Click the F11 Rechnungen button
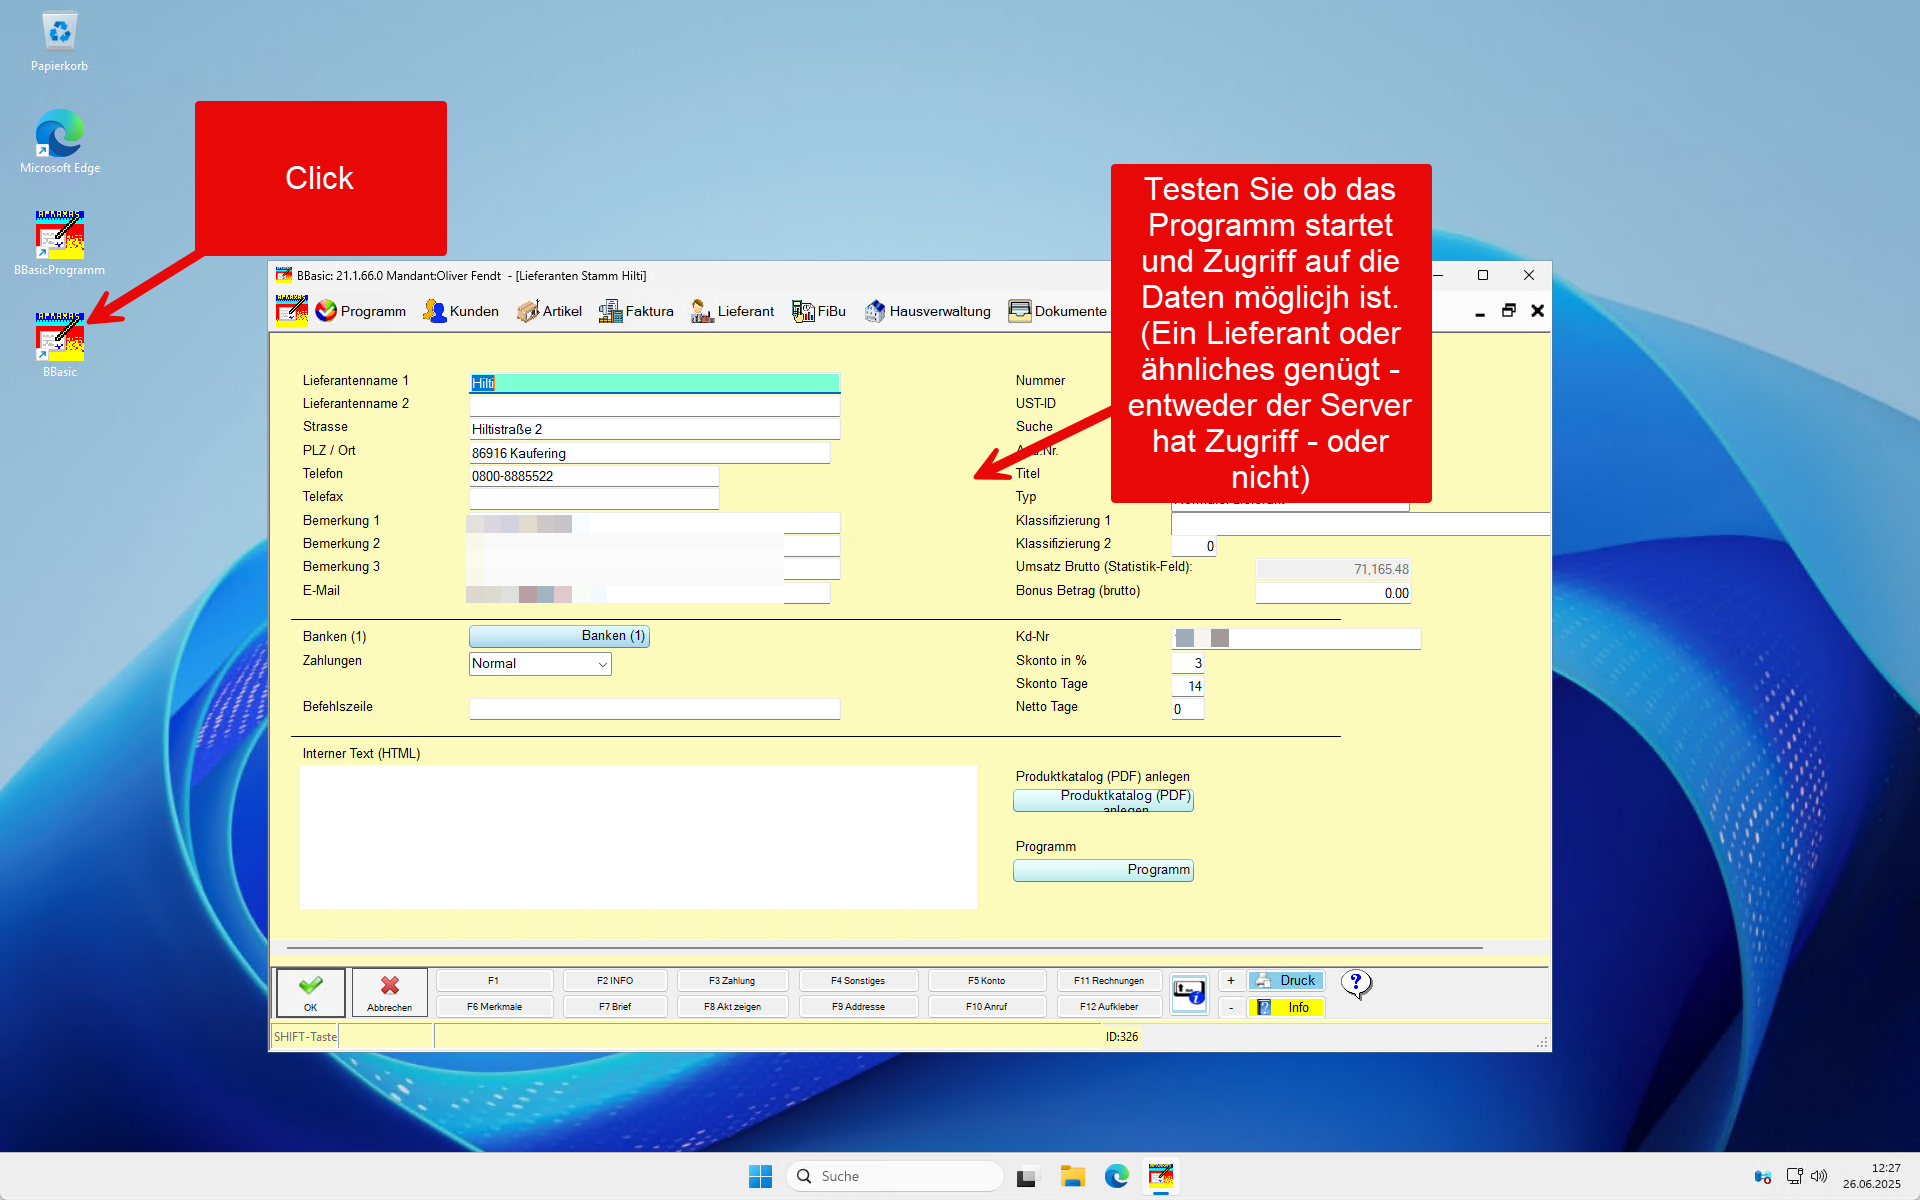Image resolution: width=1920 pixels, height=1200 pixels. click(1109, 980)
